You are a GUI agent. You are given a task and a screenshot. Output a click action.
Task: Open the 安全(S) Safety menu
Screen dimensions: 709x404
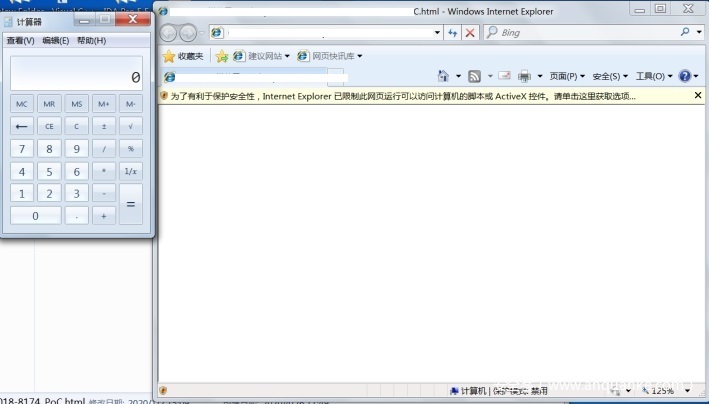point(610,76)
